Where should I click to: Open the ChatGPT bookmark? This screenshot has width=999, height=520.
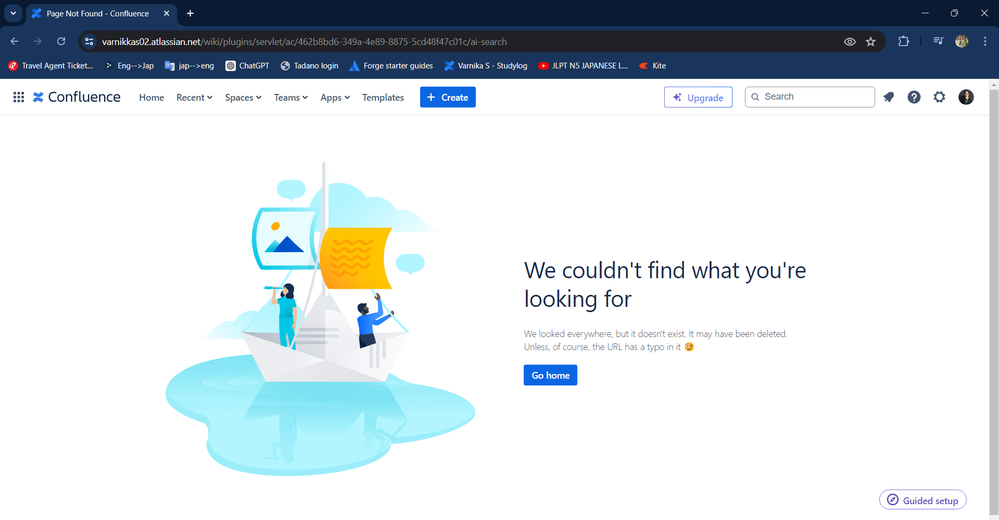pos(247,66)
